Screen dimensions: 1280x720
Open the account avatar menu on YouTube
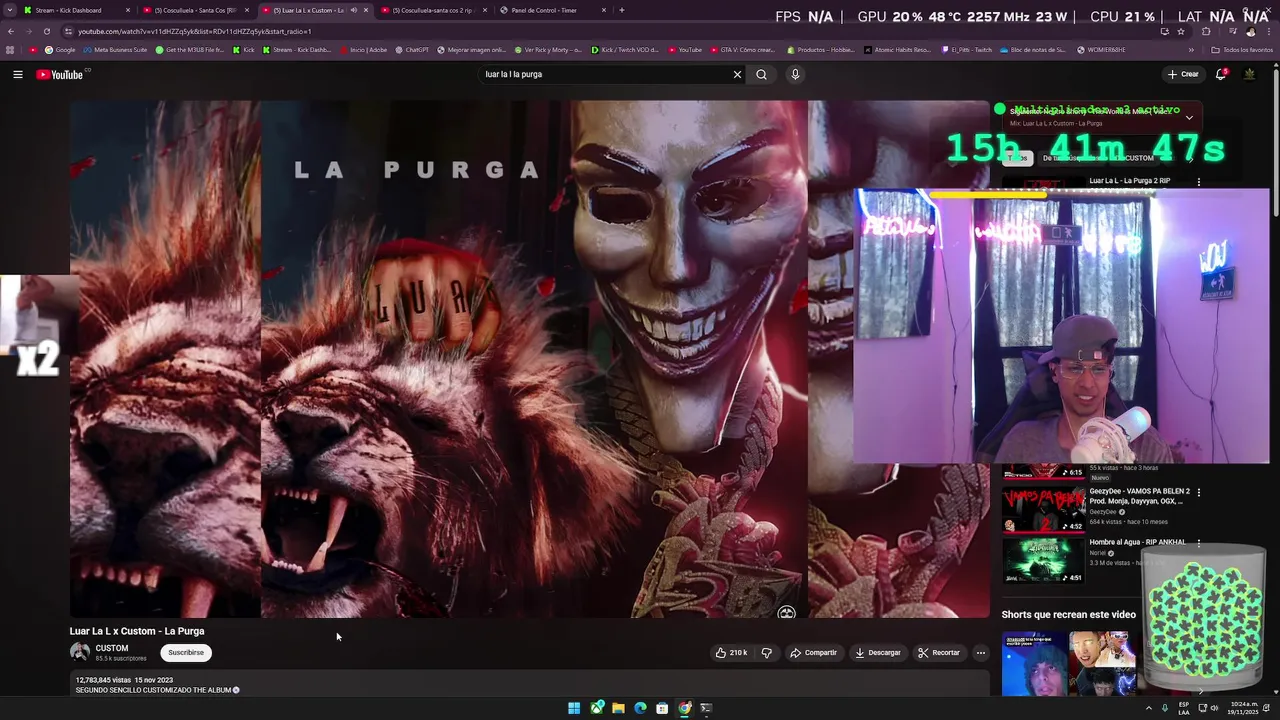click(x=1250, y=74)
